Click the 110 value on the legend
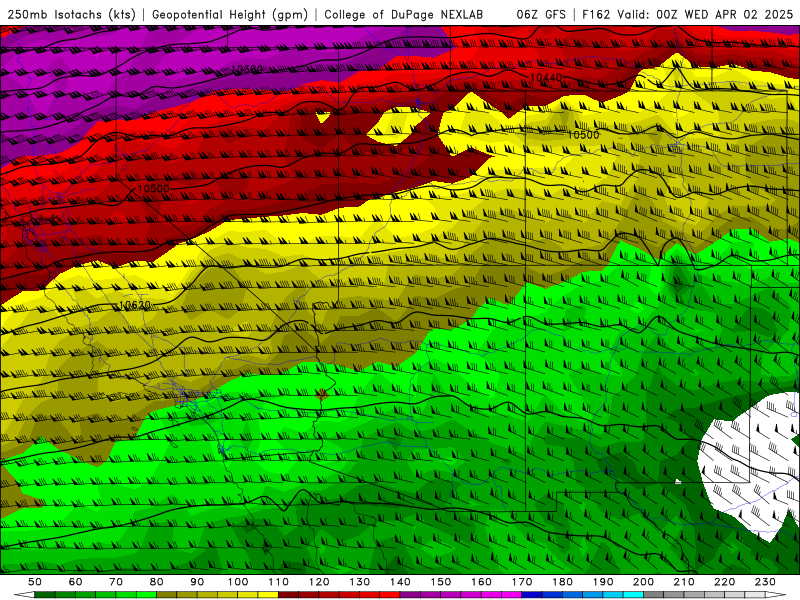 (279, 582)
